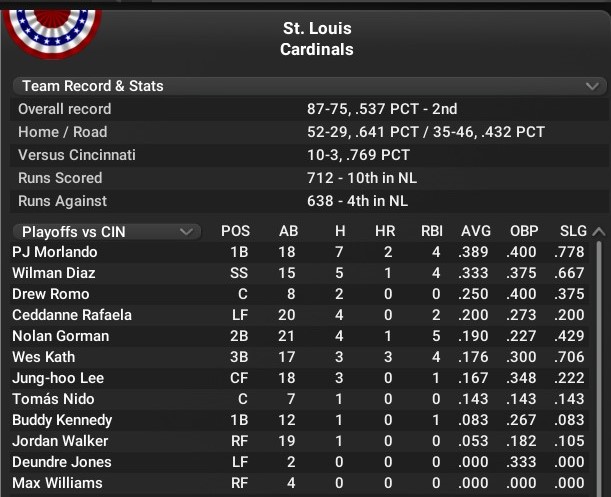View Jordan Walker's player details
Screen dimensions: 611x497
60,441
